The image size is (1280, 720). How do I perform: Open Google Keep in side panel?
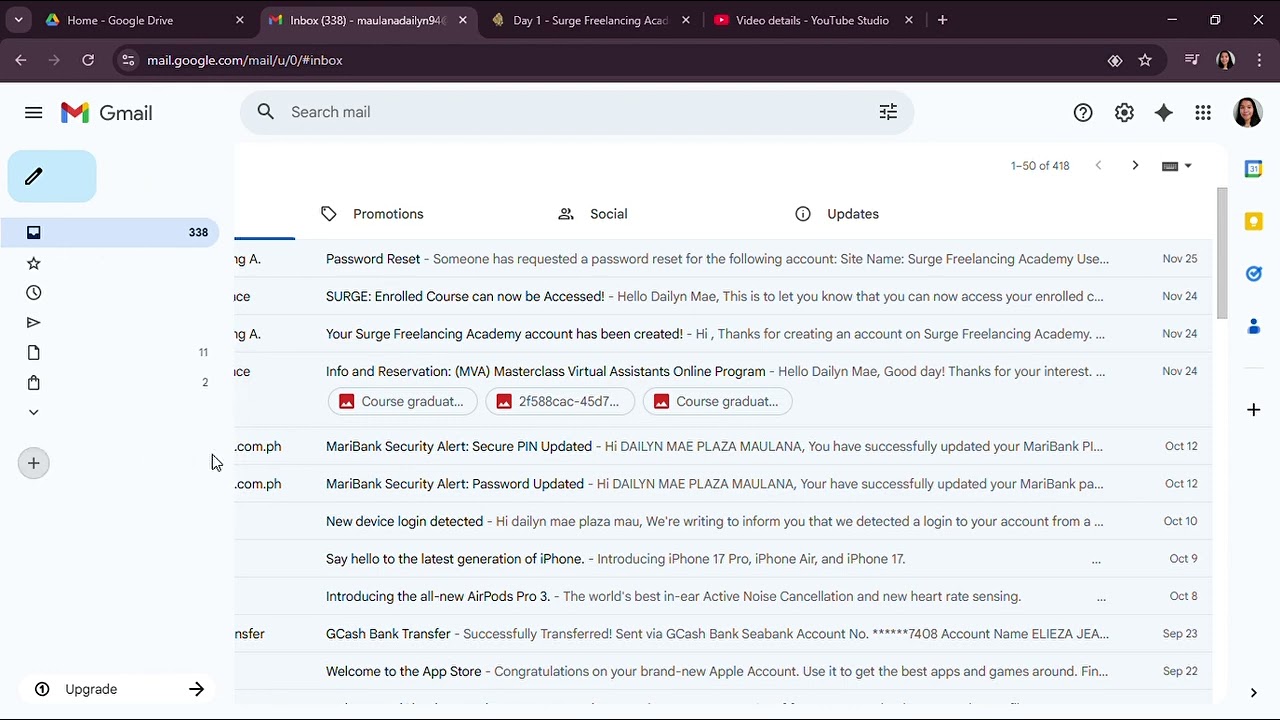[x=1253, y=221]
